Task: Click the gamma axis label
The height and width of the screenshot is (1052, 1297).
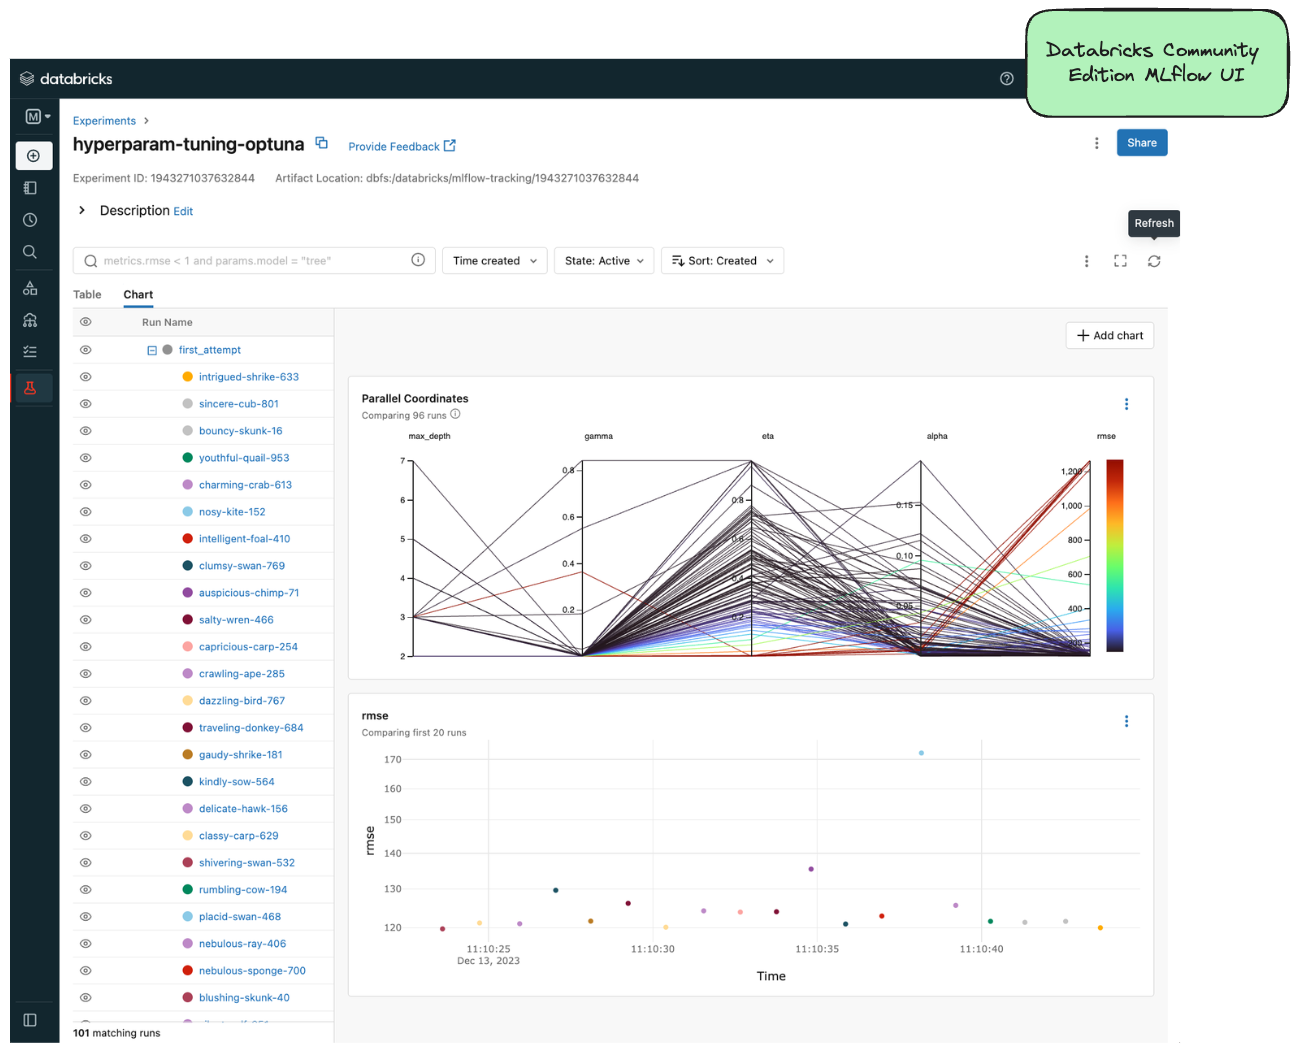Action: 599,436
